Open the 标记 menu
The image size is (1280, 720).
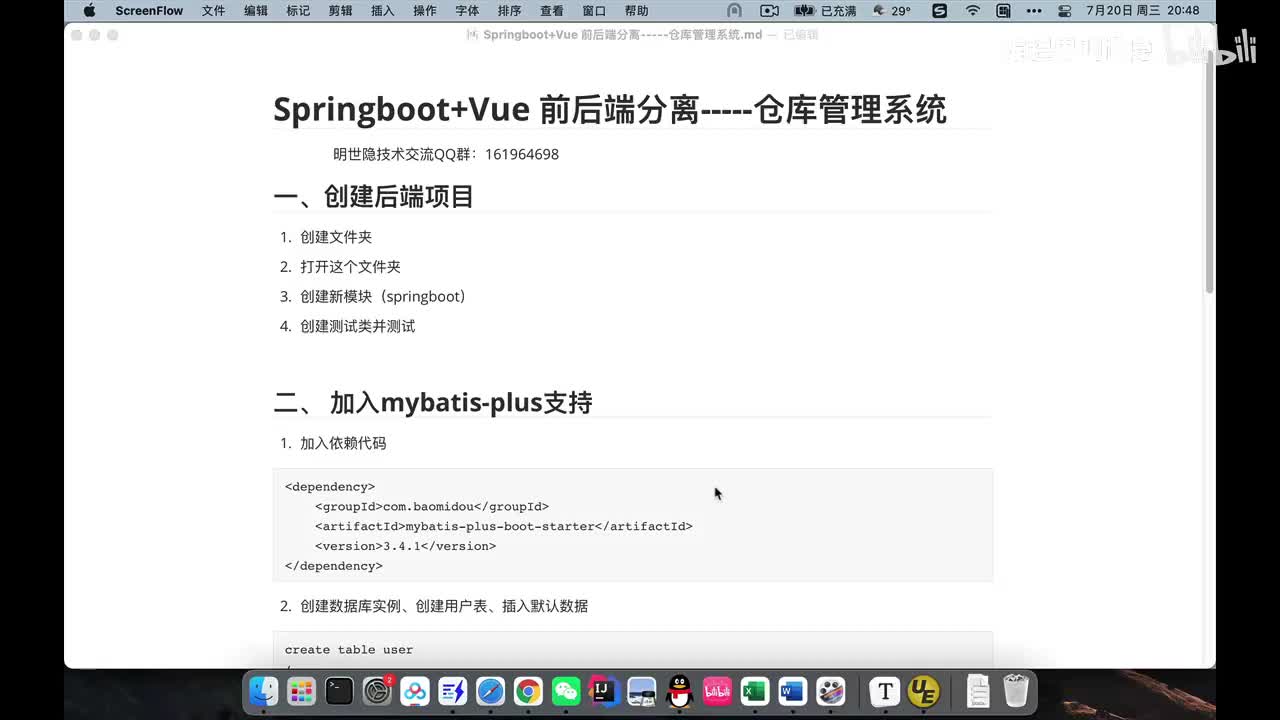click(x=298, y=11)
